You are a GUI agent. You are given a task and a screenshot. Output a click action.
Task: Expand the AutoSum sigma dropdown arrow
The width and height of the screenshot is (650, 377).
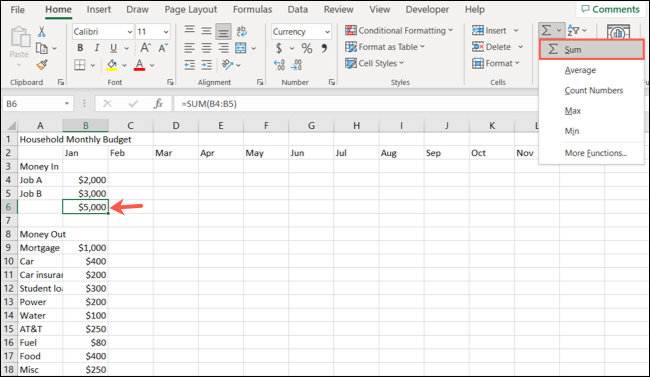coord(559,31)
